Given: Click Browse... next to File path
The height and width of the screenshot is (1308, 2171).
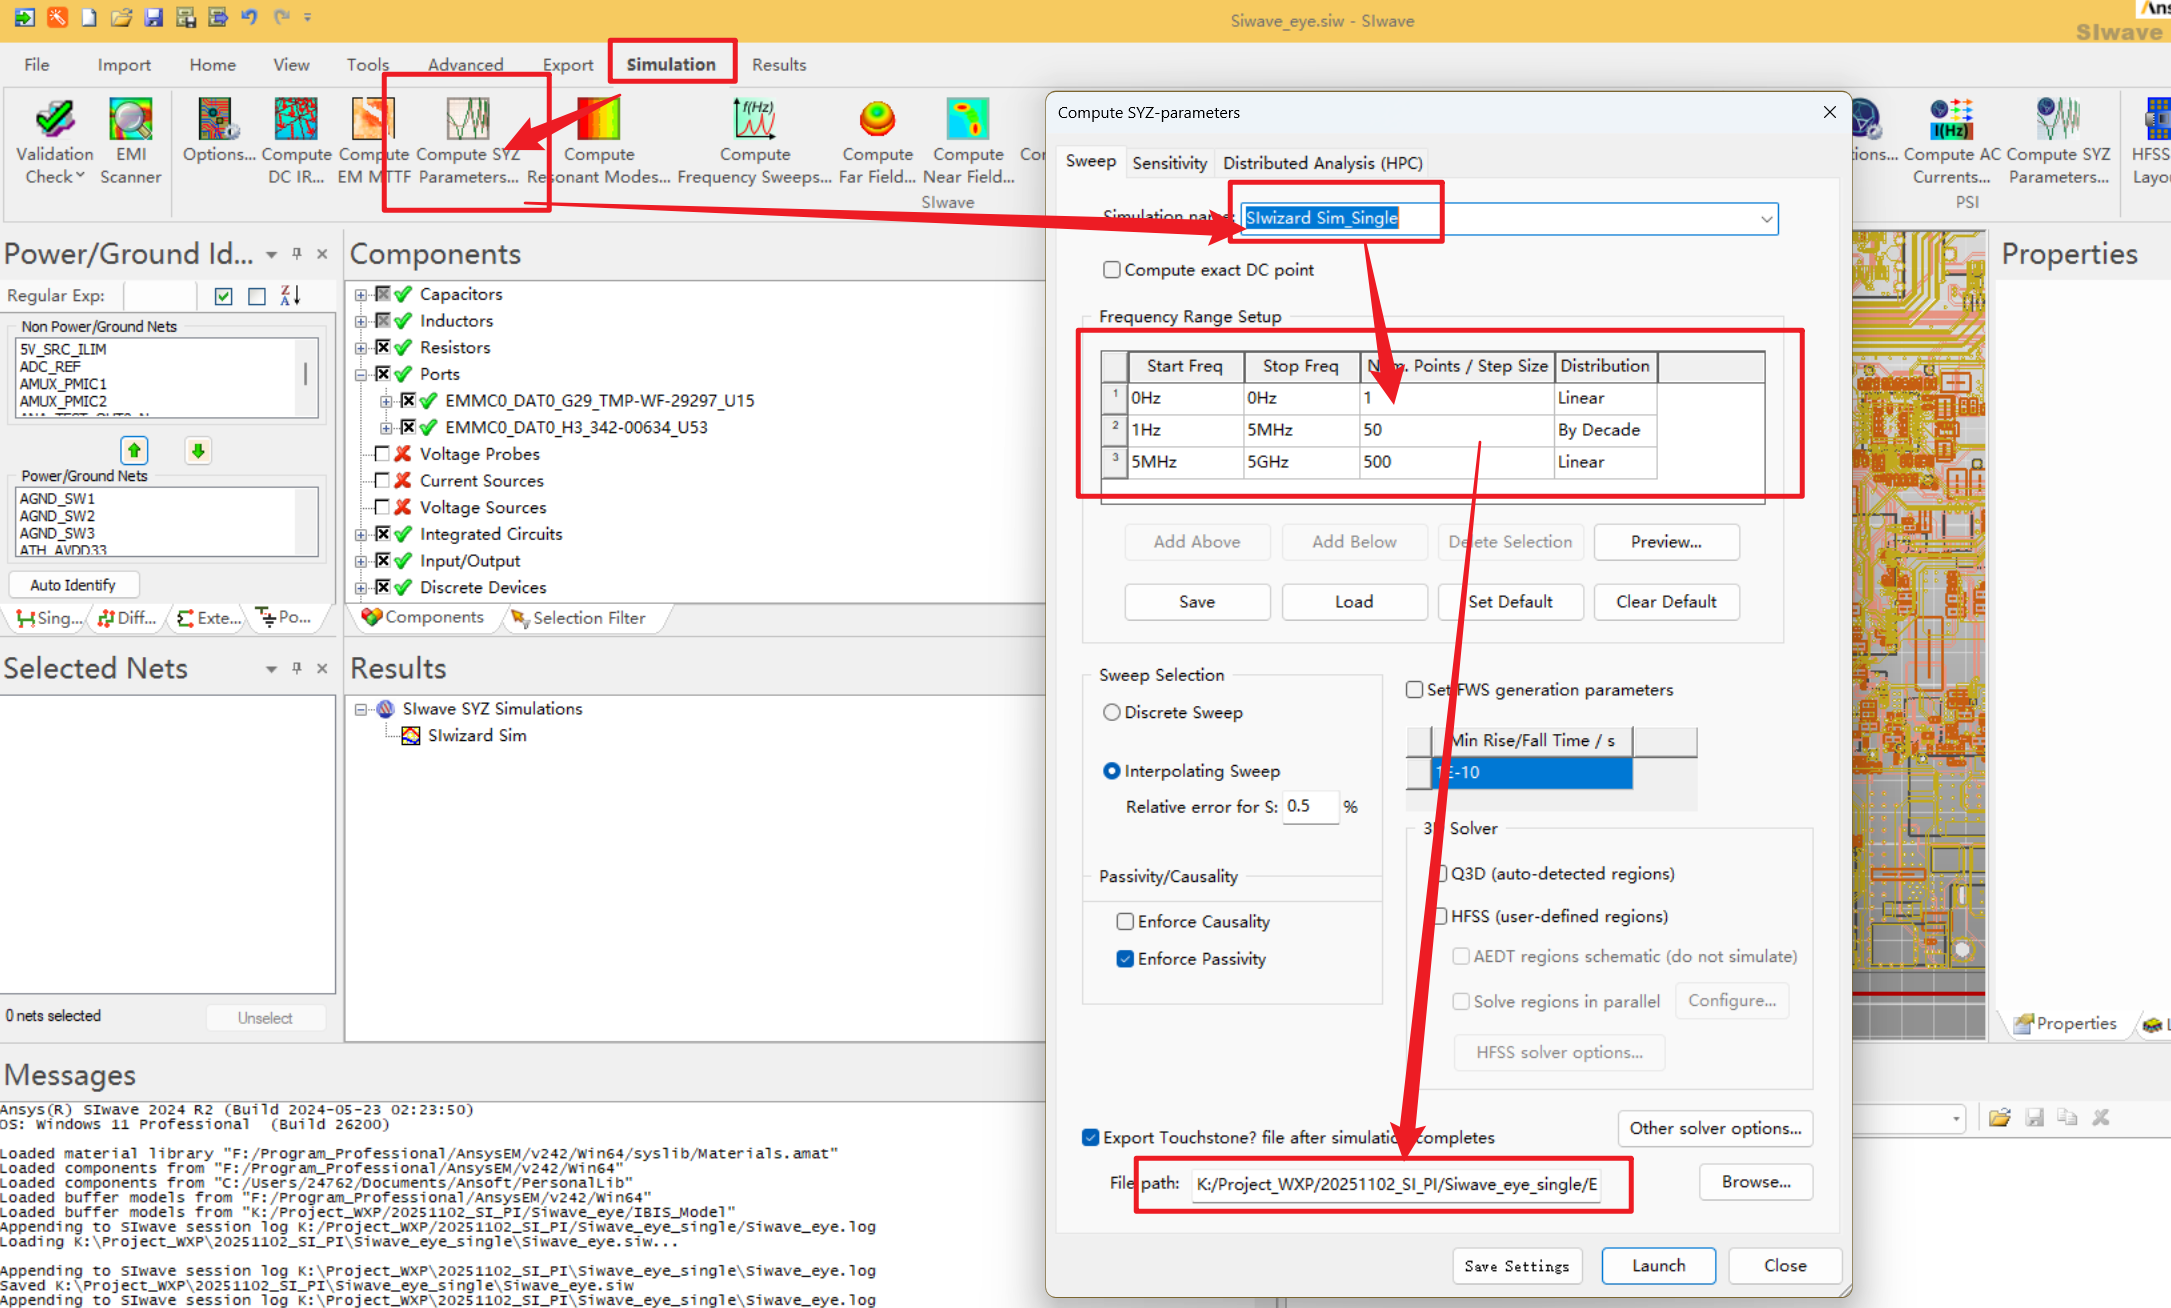Looking at the screenshot, I should point(1756,1182).
